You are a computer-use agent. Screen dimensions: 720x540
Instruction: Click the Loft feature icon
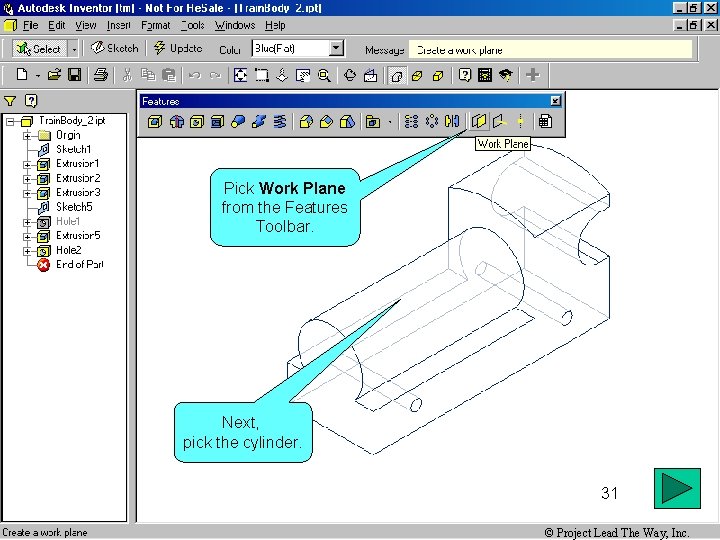click(238, 122)
